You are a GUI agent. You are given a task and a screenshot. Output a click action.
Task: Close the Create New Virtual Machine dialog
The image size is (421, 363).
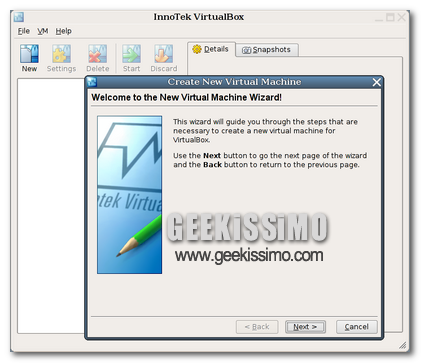(x=376, y=82)
